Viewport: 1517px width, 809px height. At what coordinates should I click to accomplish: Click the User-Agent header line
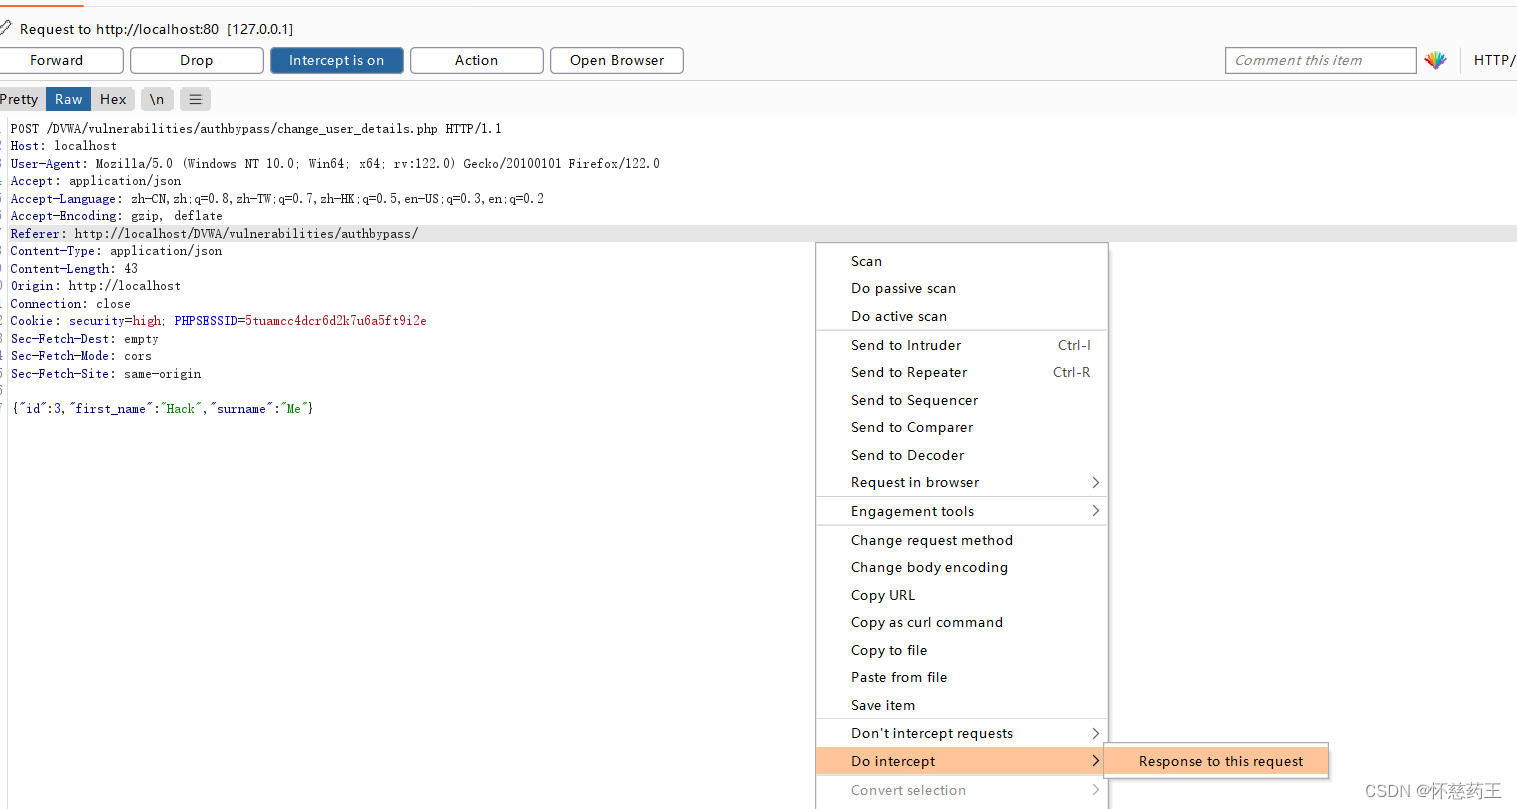(x=335, y=163)
